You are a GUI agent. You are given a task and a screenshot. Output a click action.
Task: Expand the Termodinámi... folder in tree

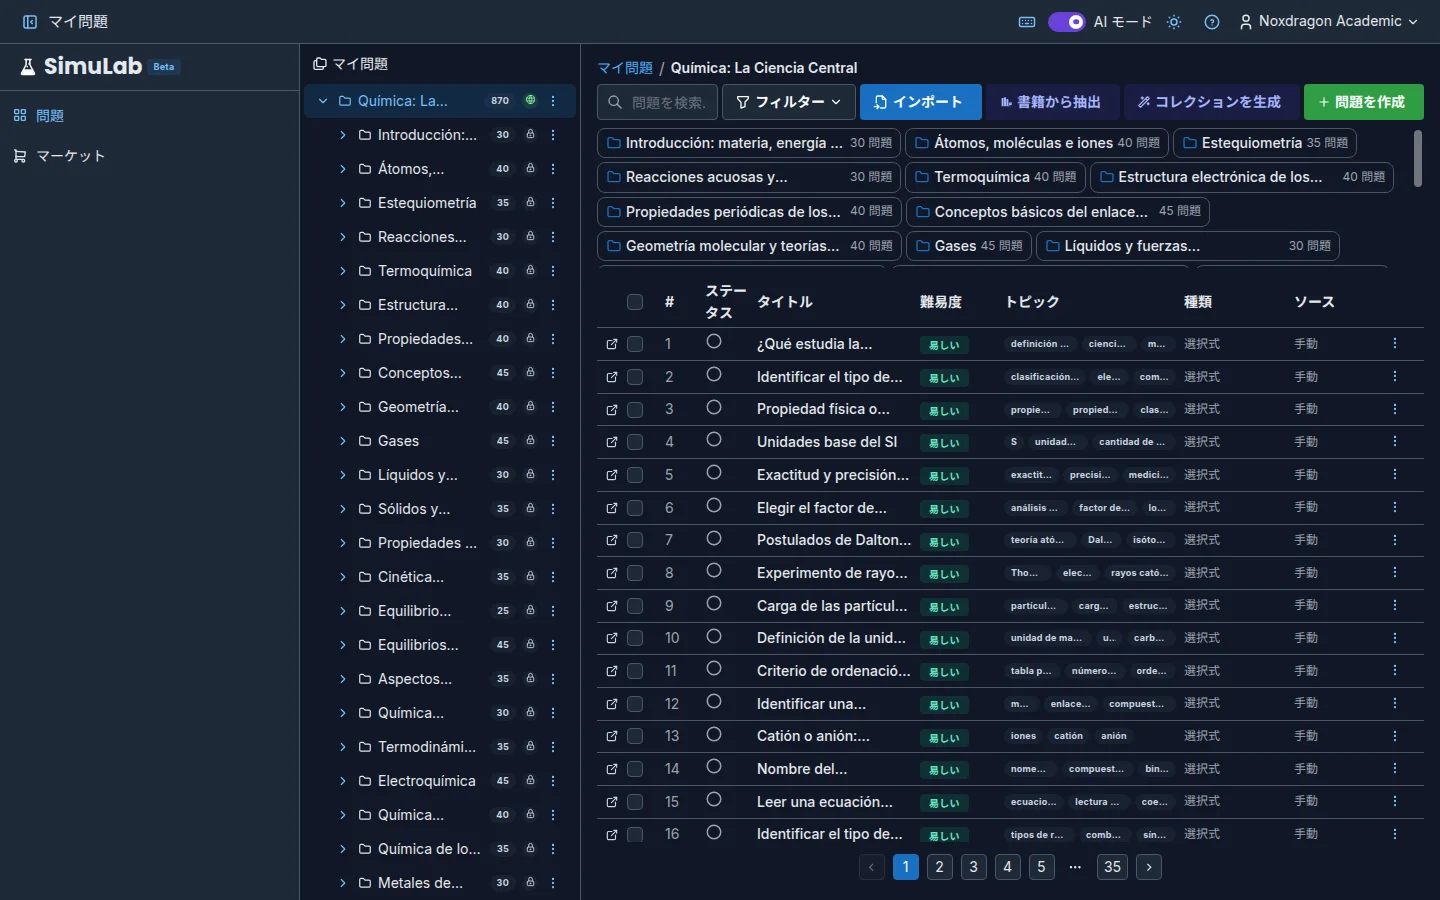click(x=343, y=747)
